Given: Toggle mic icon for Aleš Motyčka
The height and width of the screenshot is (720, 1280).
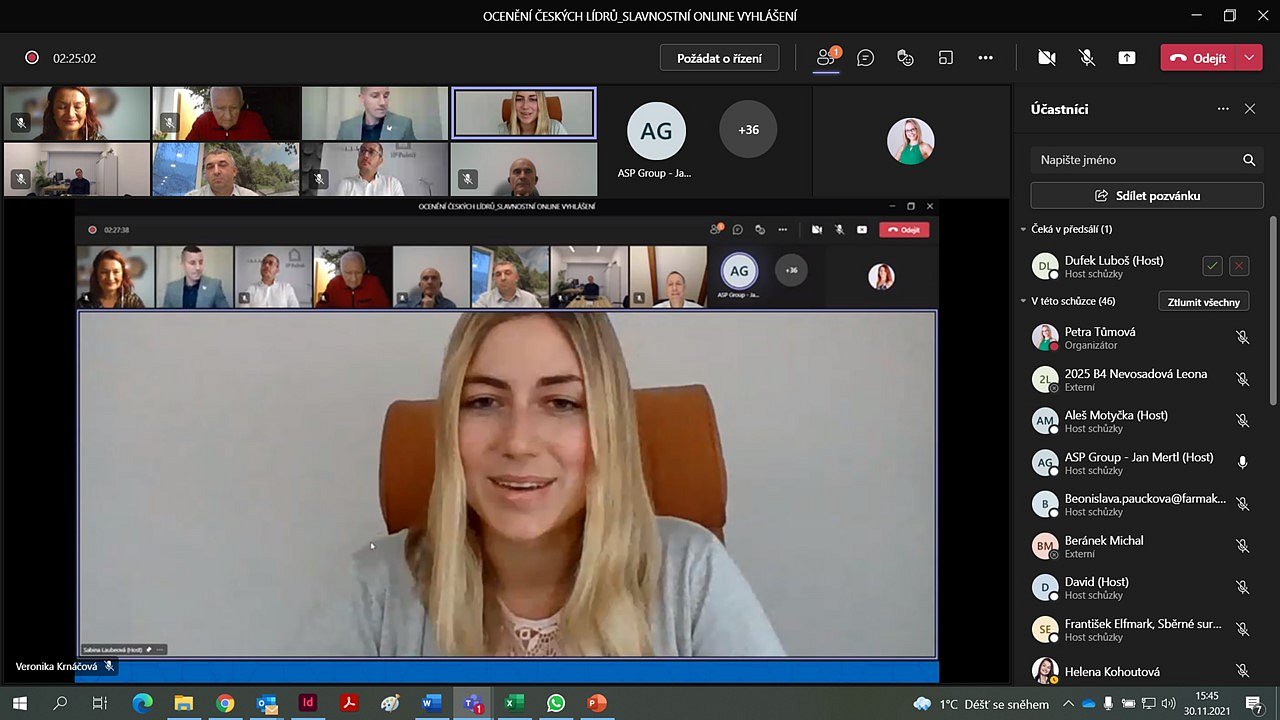Looking at the screenshot, I should click(x=1243, y=421).
